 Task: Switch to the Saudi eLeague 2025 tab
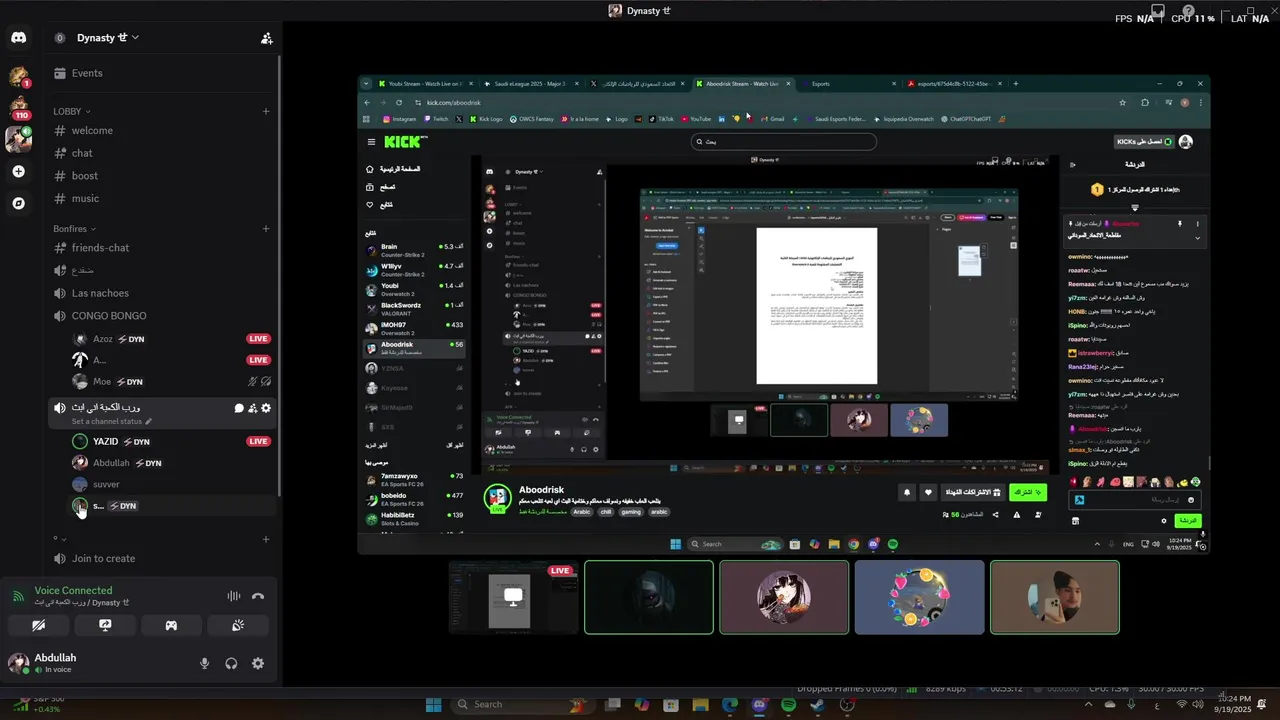530,84
